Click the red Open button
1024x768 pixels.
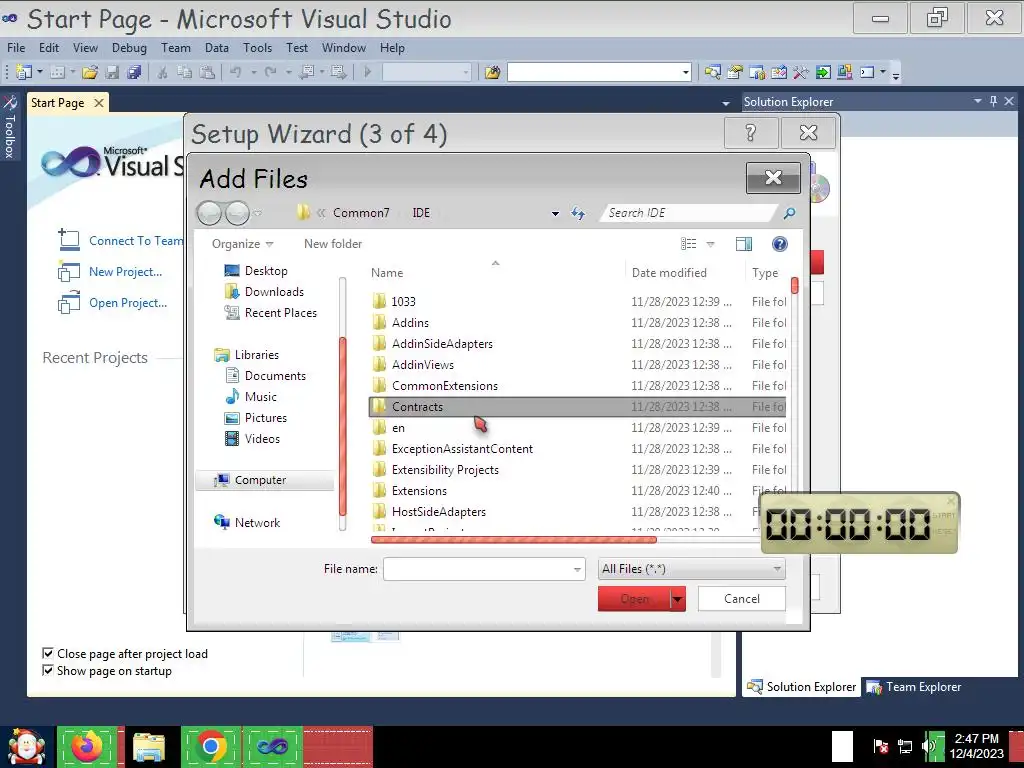pos(634,599)
